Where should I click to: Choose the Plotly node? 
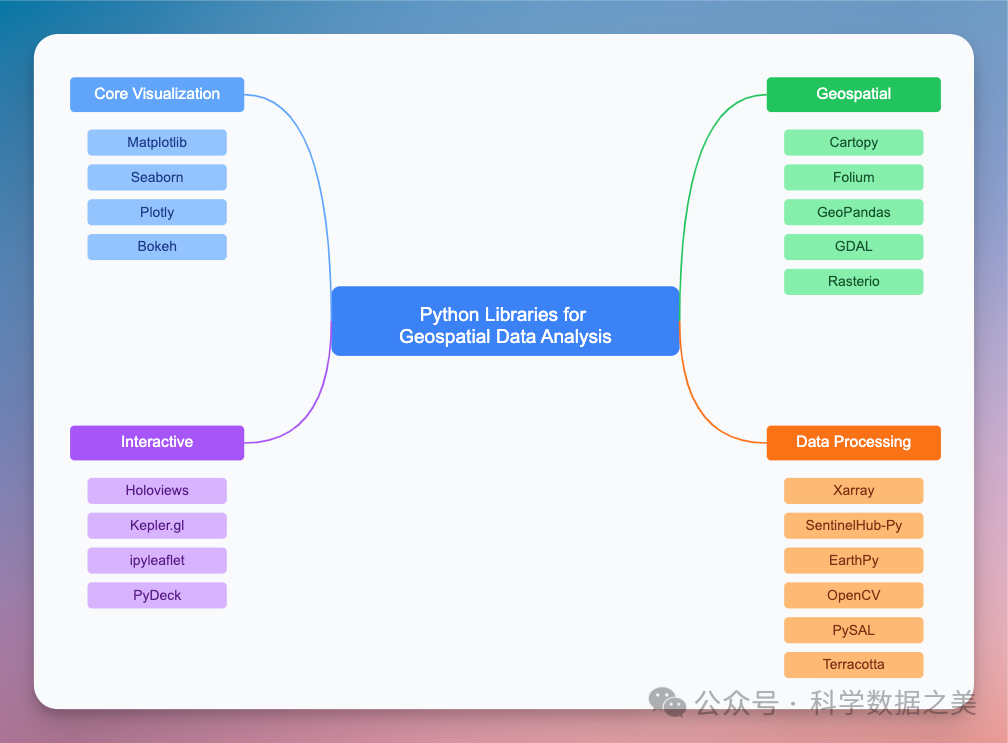(x=157, y=212)
